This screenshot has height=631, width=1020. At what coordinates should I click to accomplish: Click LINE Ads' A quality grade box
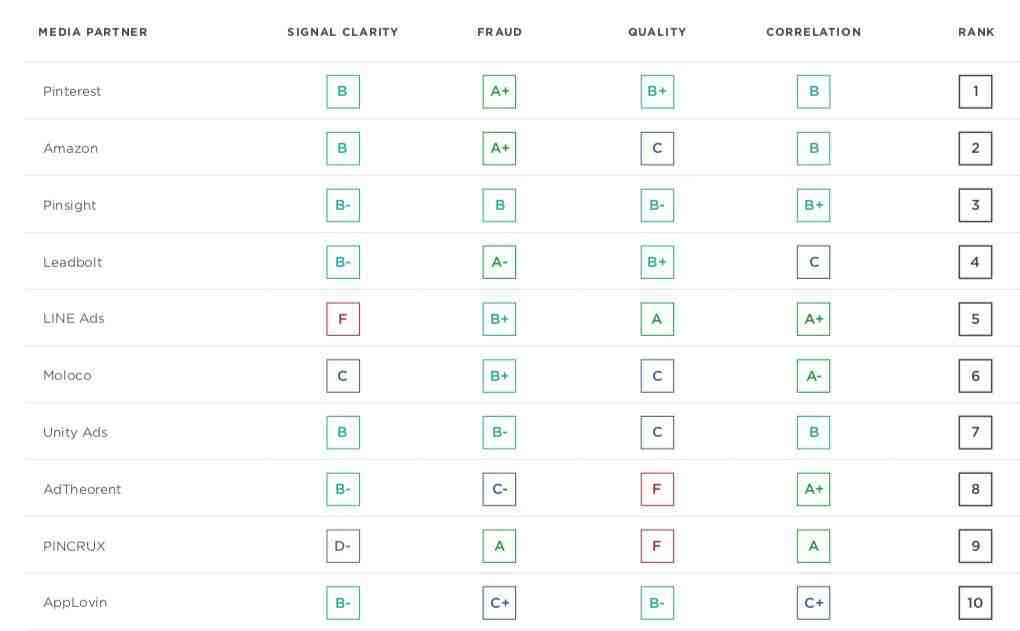click(657, 319)
